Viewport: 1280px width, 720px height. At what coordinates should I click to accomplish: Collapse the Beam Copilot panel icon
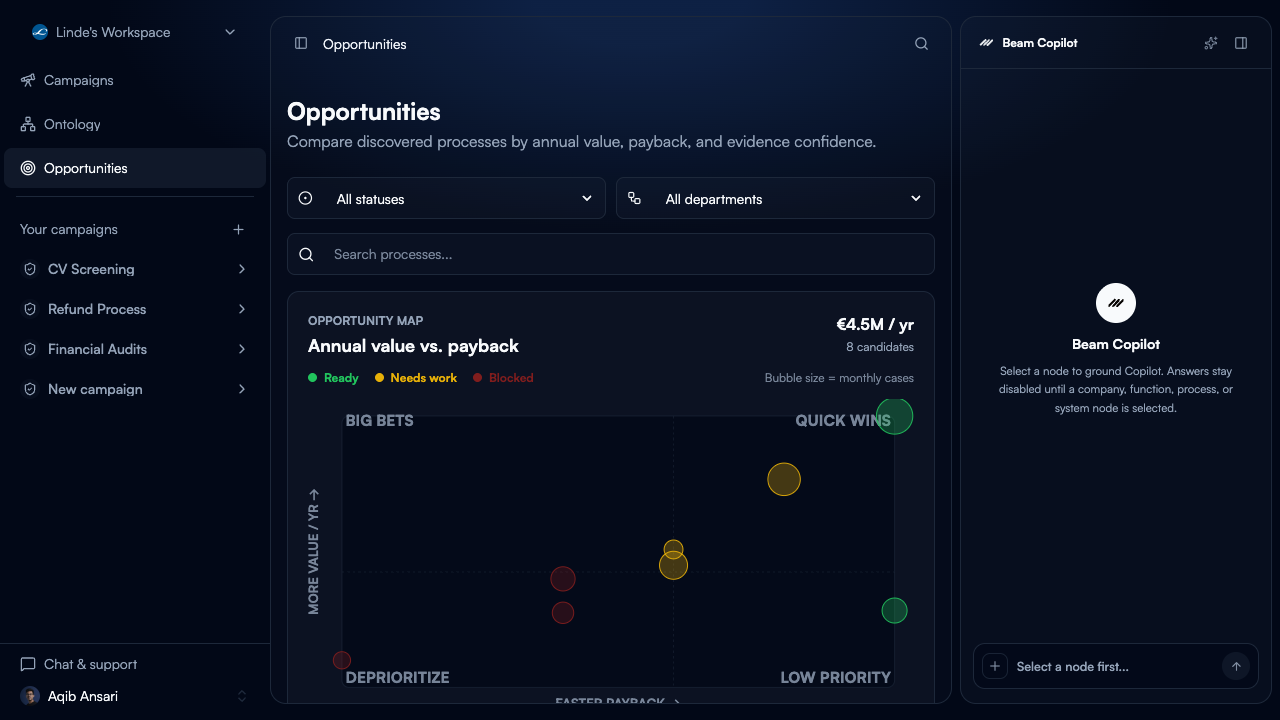click(1241, 43)
